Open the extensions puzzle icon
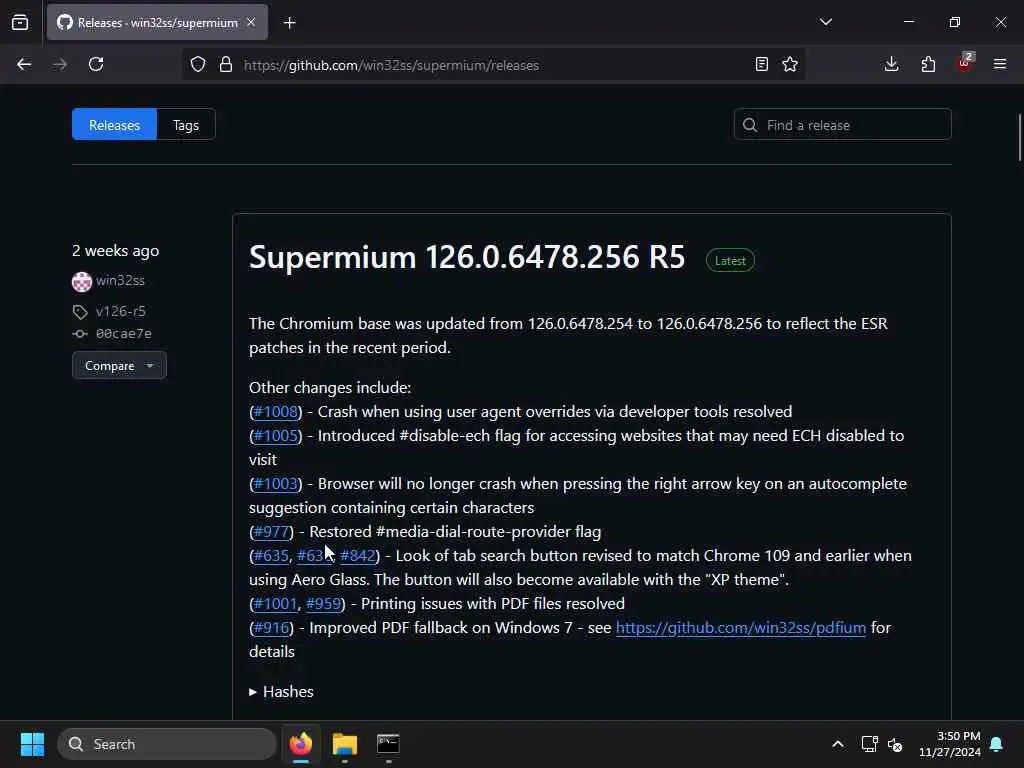The width and height of the screenshot is (1024, 768). pos(928,64)
